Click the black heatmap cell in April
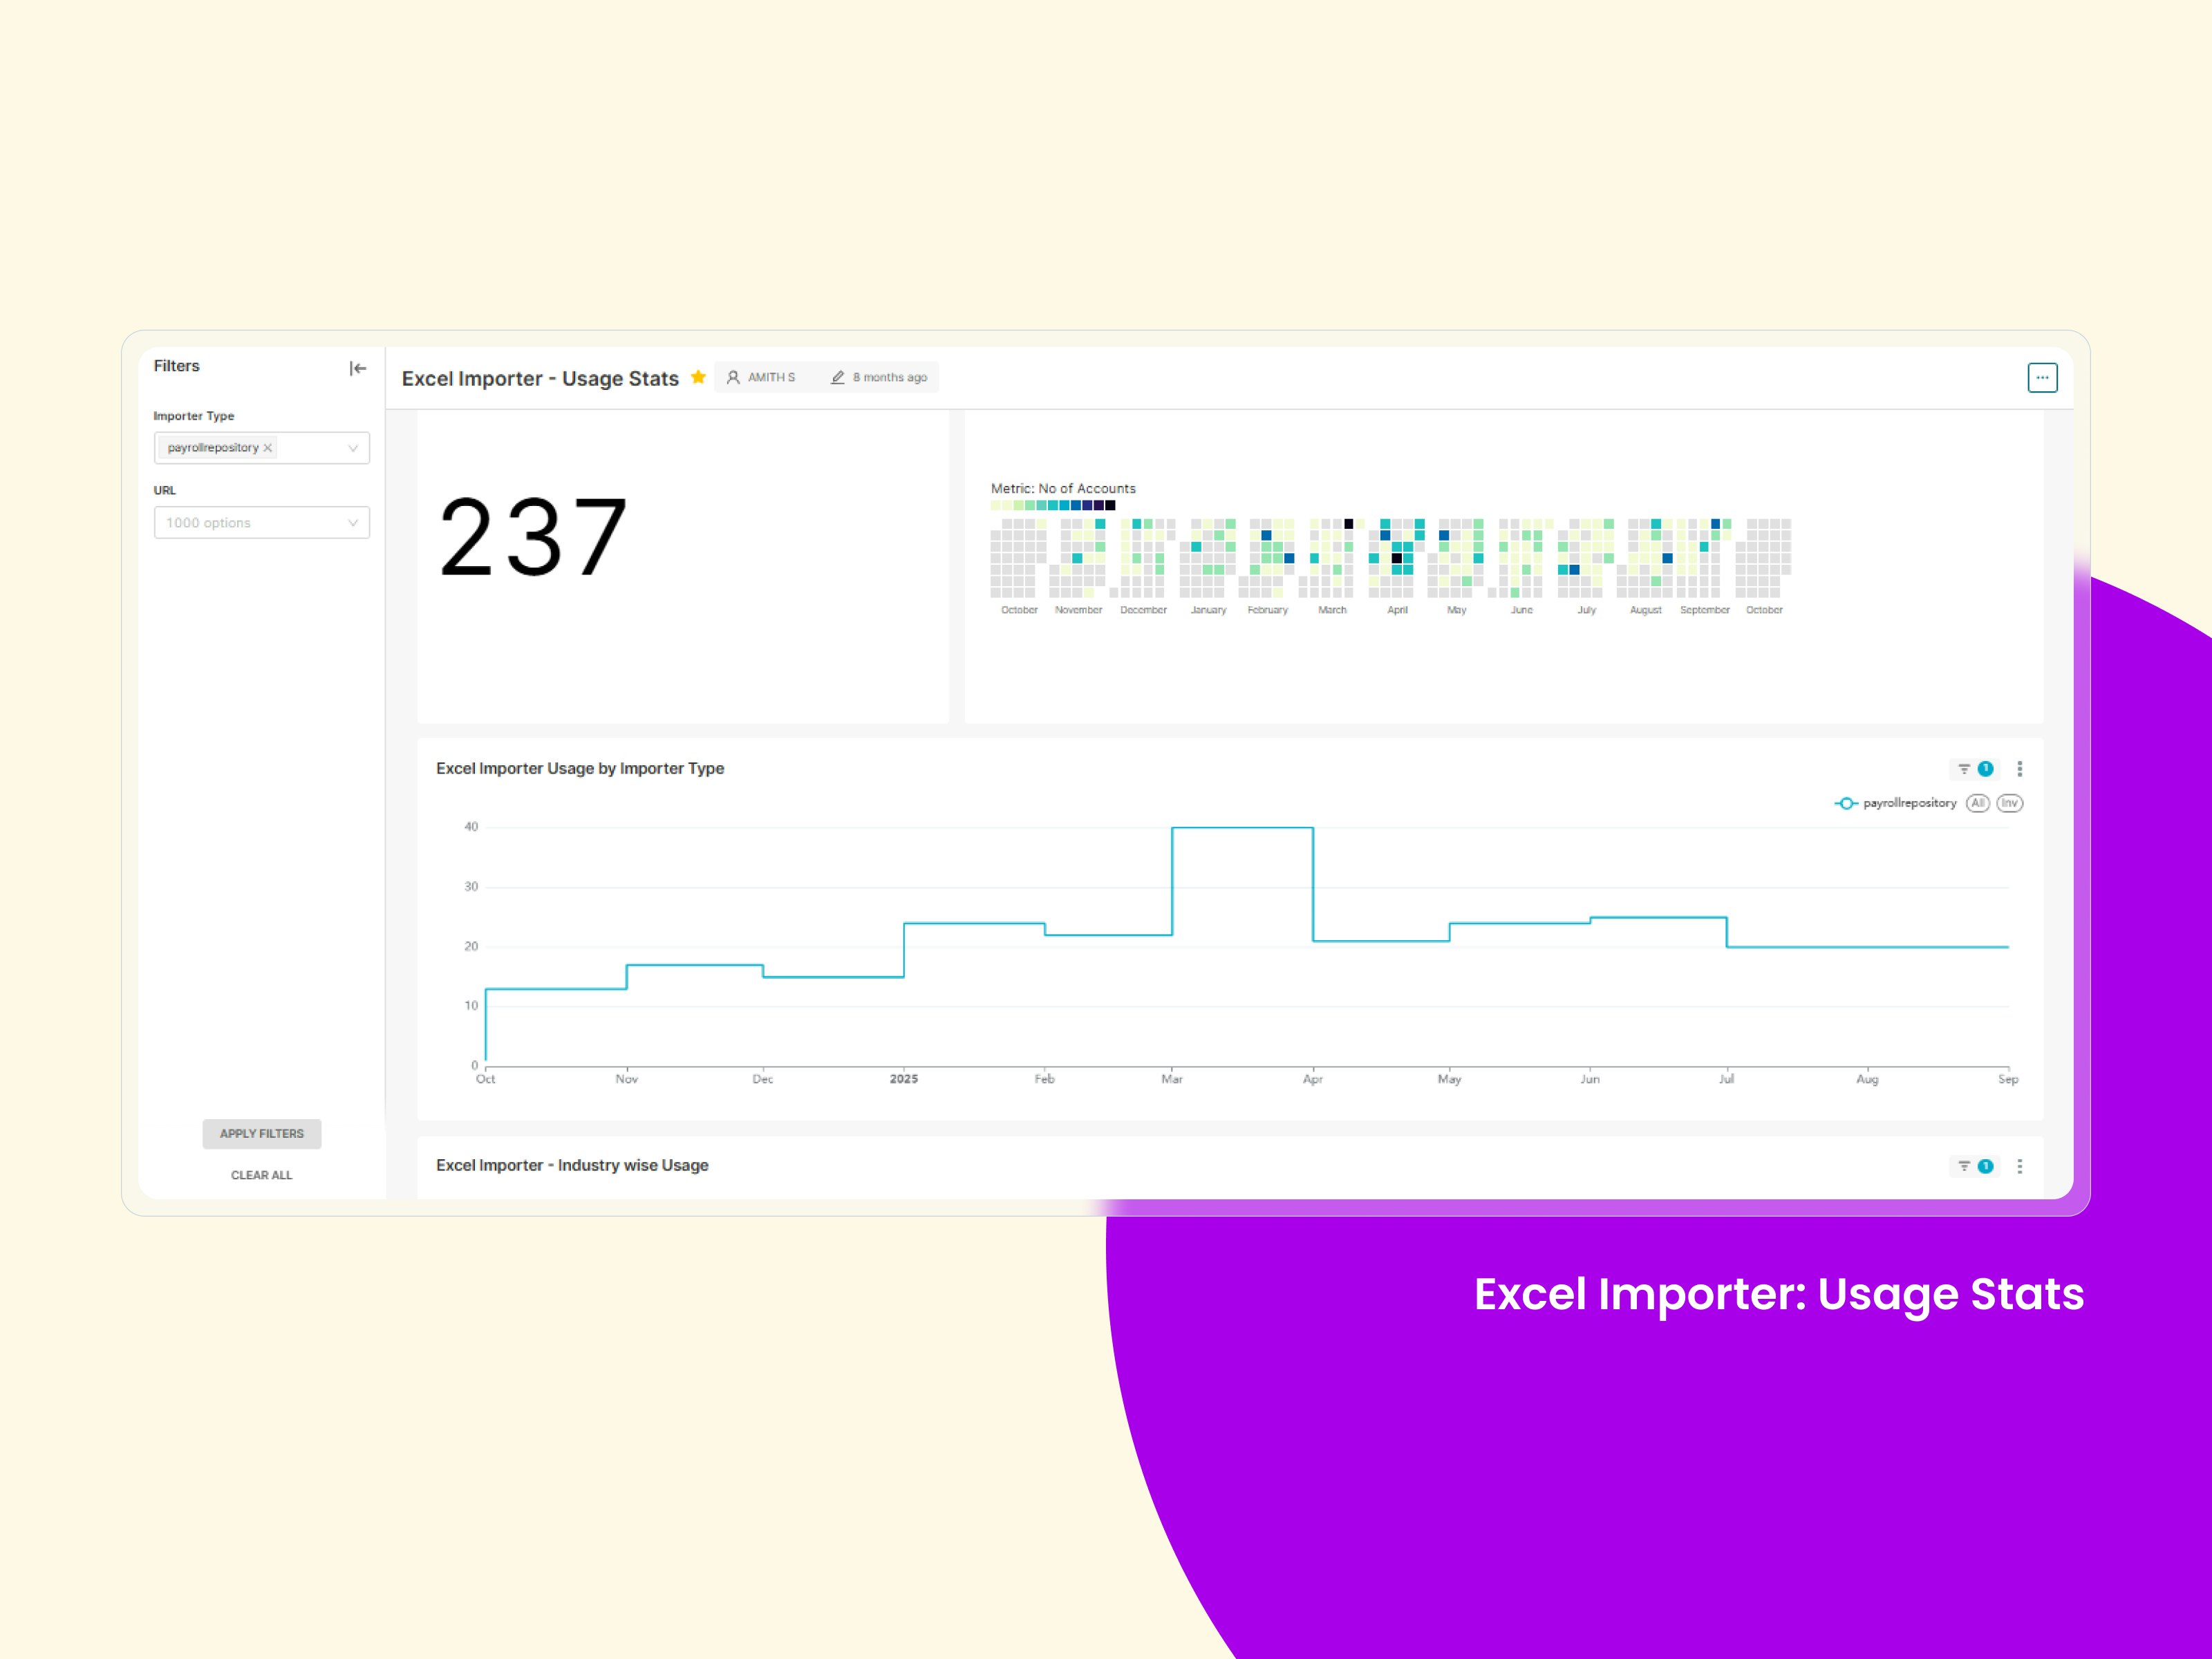Viewport: 2212px width, 1659px height. (x=1397, y=558)
